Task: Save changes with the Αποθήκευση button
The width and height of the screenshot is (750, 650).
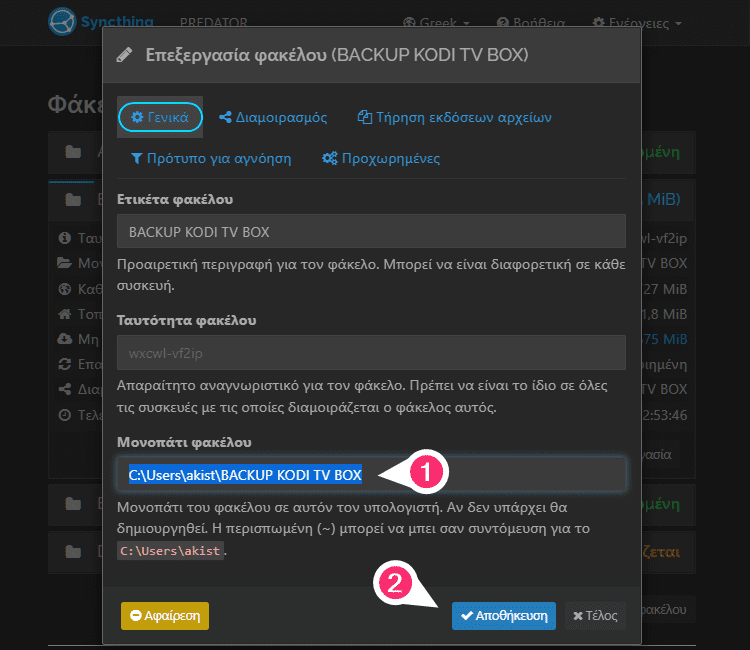Action: pyautogui.click(x=504, y=616)
